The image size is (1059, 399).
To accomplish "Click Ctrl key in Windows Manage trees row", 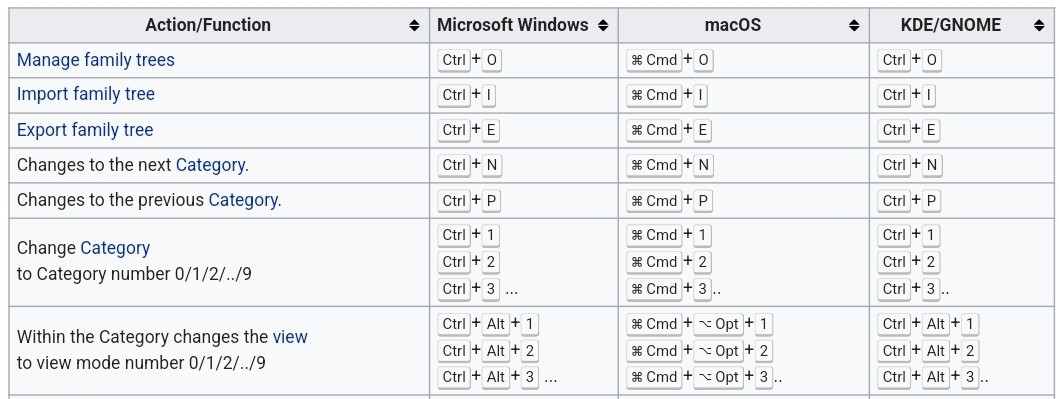I will 454,60.
